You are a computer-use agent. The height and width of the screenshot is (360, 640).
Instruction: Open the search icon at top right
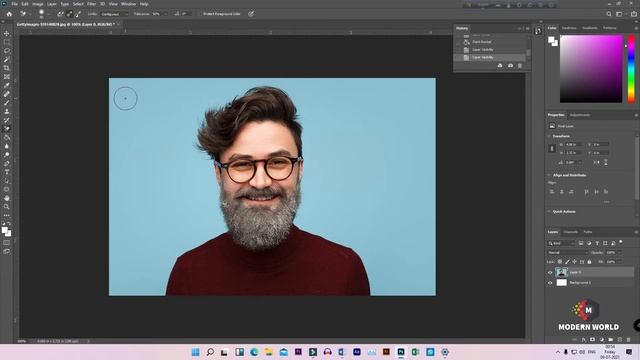pyautogui.click(x=609, y=14)
